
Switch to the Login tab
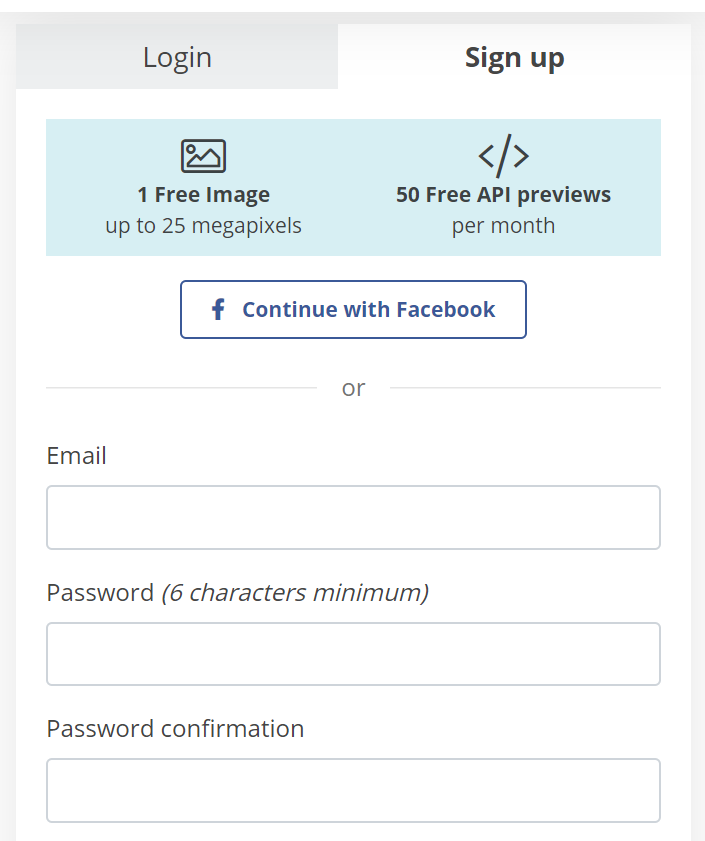click(x=177, y=57)
